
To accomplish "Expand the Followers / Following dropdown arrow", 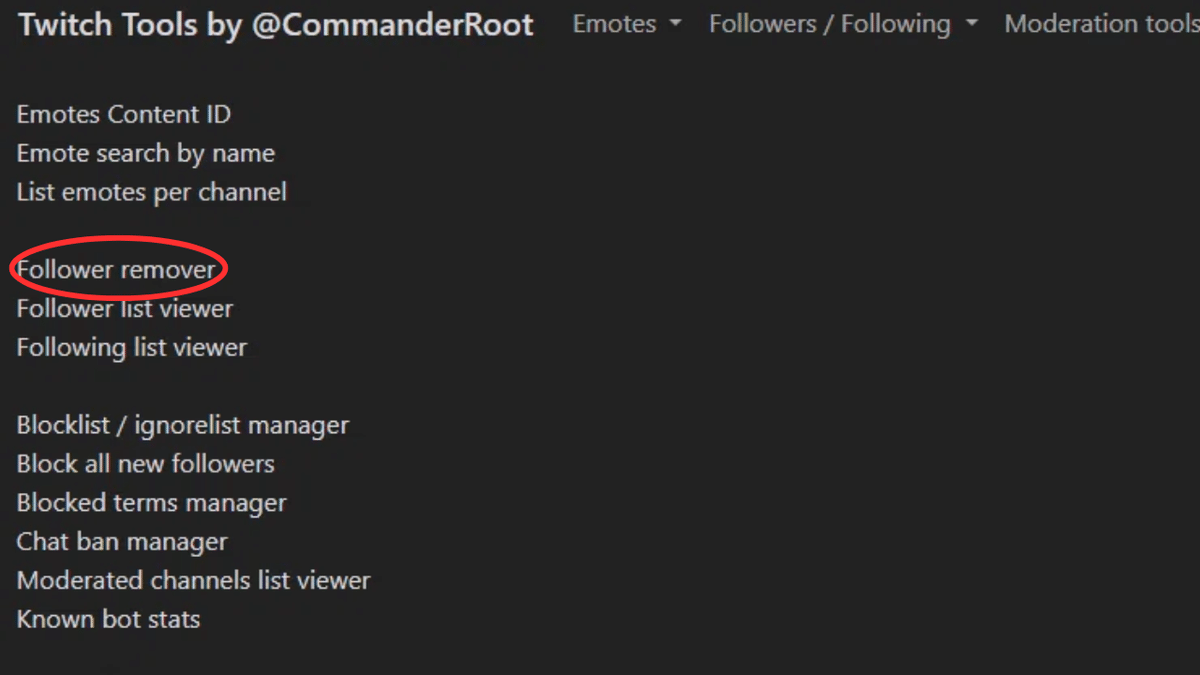I will [x=972, y=25].
